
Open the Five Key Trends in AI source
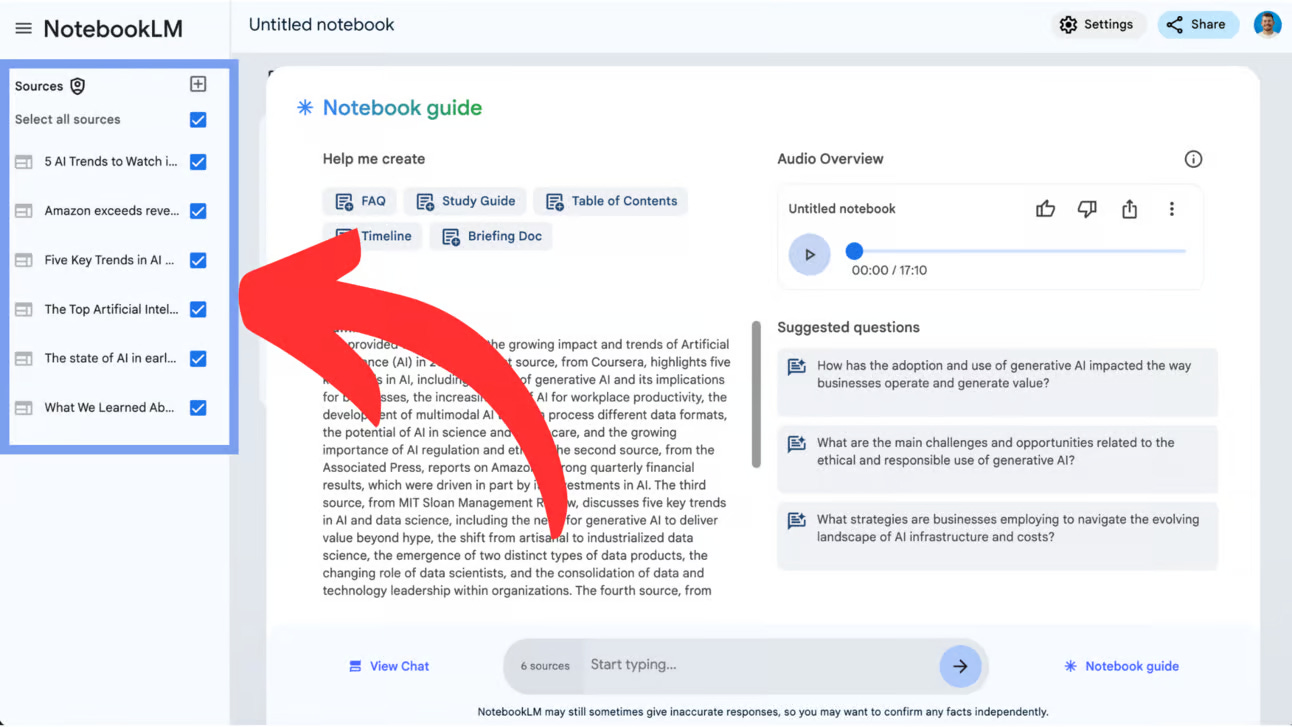coord(110,260)
